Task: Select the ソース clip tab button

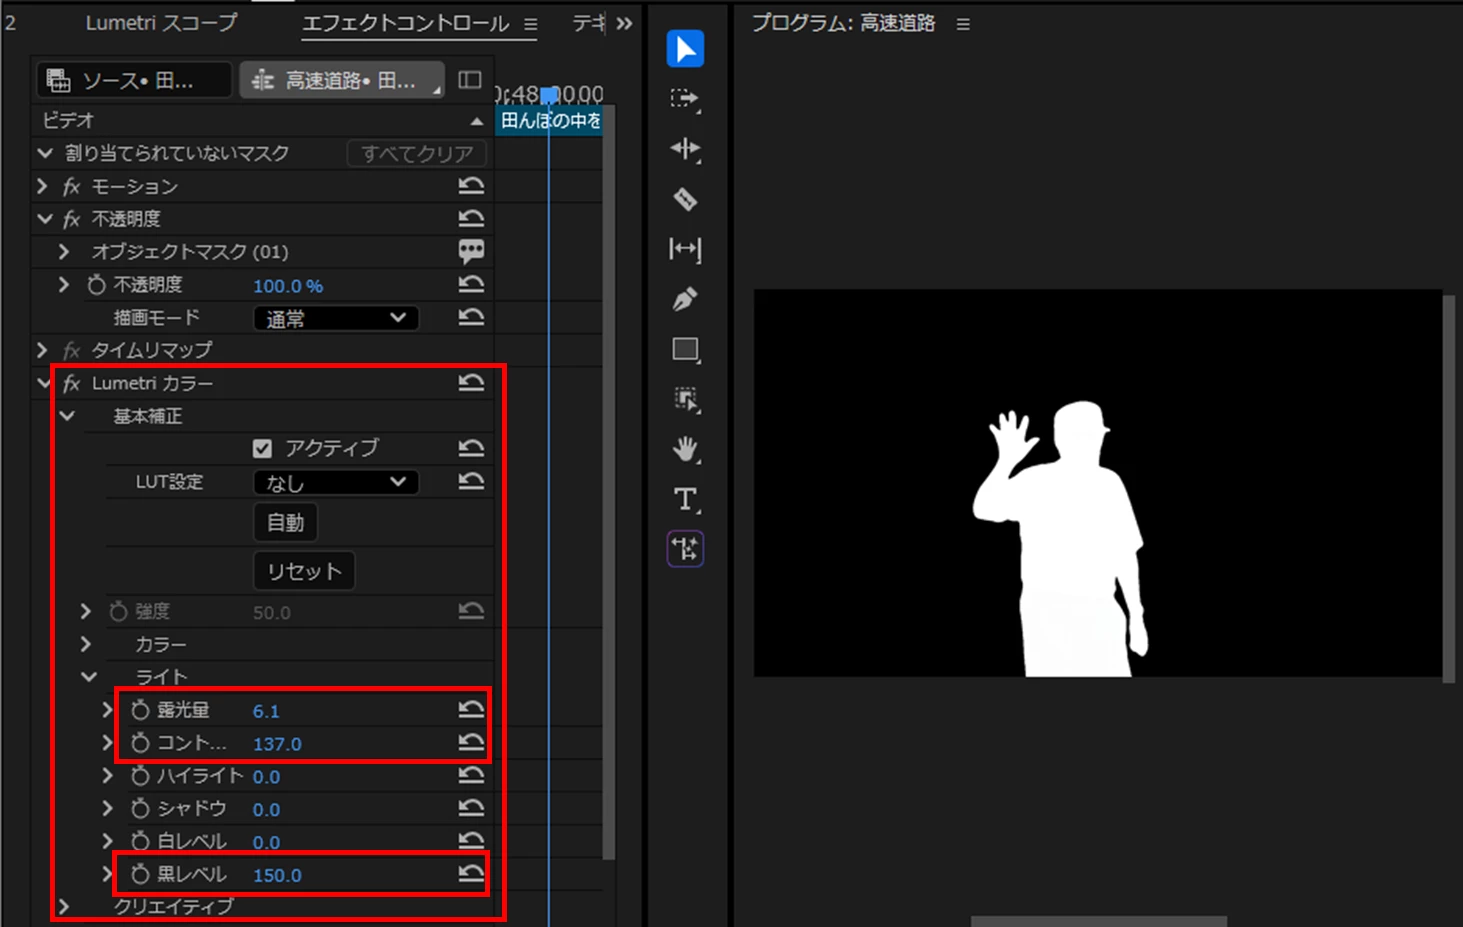Action: click(134, 80)
